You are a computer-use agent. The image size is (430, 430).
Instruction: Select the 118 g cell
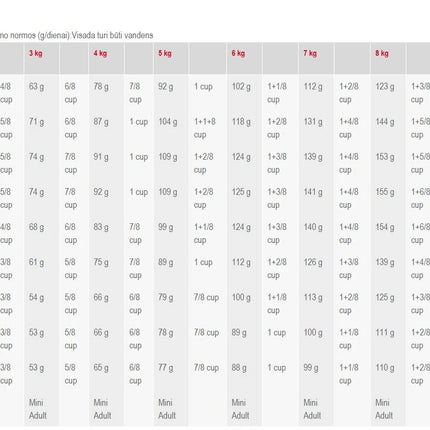pos(241,122)
